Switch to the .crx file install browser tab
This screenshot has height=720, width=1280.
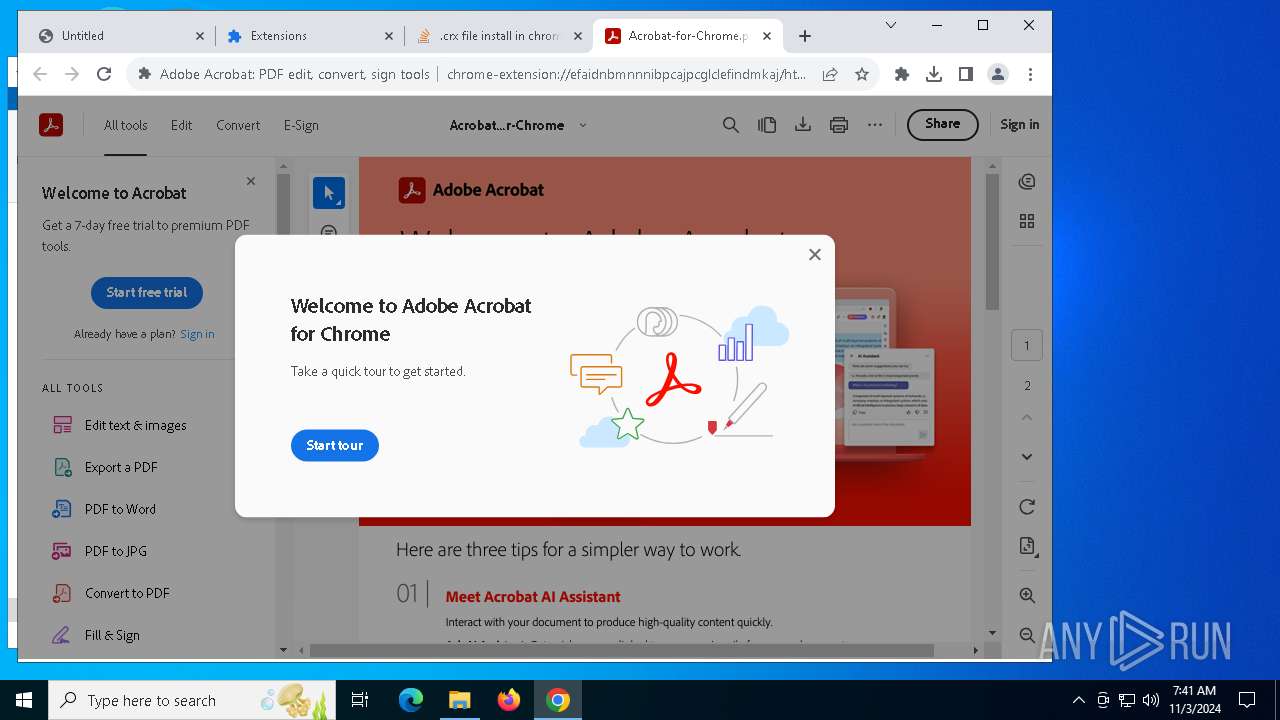pos(499,36)
